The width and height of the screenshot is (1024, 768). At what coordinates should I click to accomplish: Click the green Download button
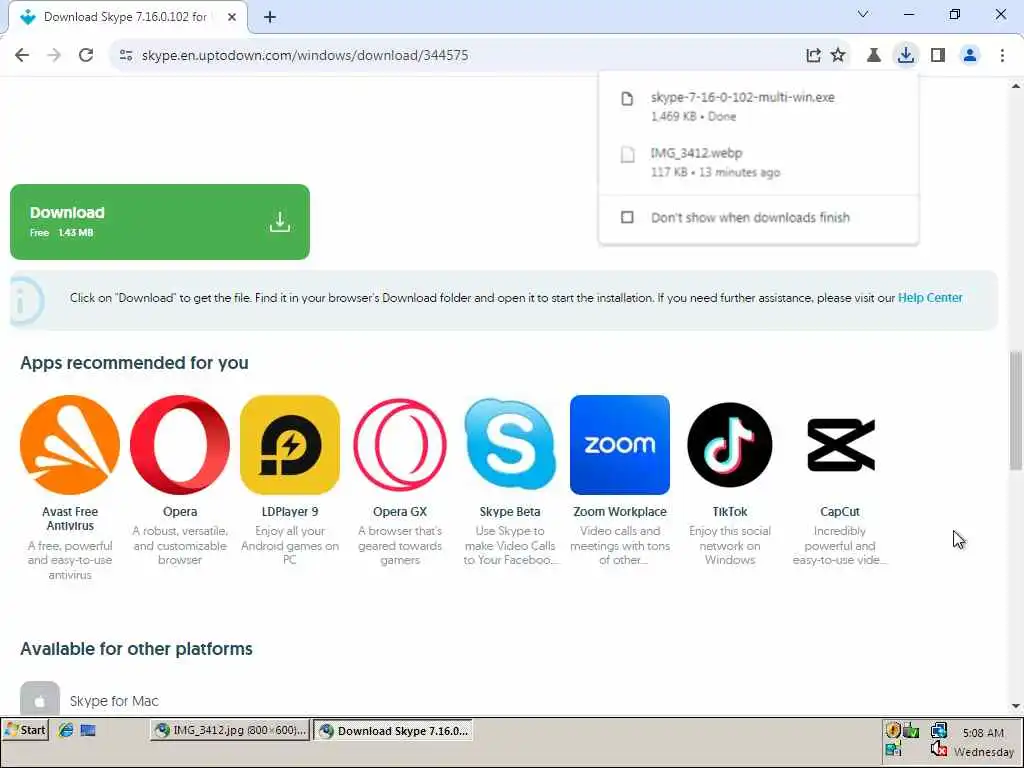tap(160, 222)
